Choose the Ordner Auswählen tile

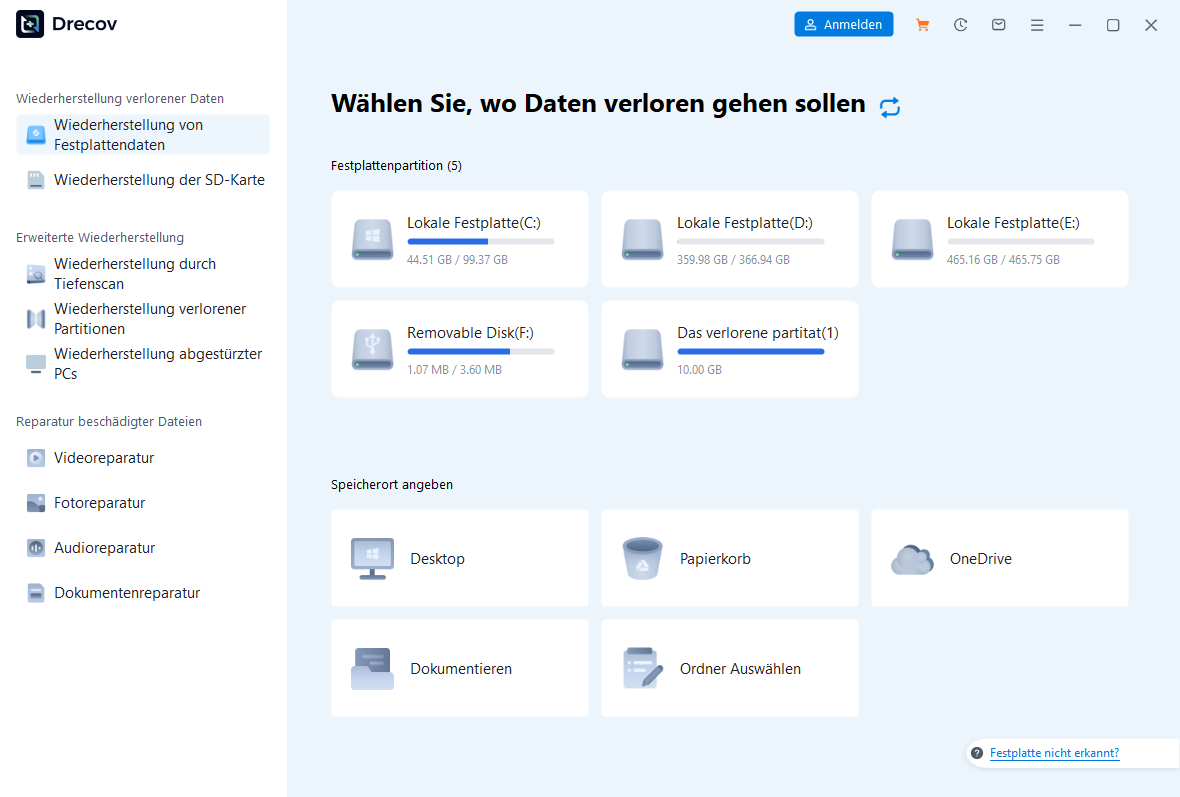pyautogui.click(x=730, y=668)
